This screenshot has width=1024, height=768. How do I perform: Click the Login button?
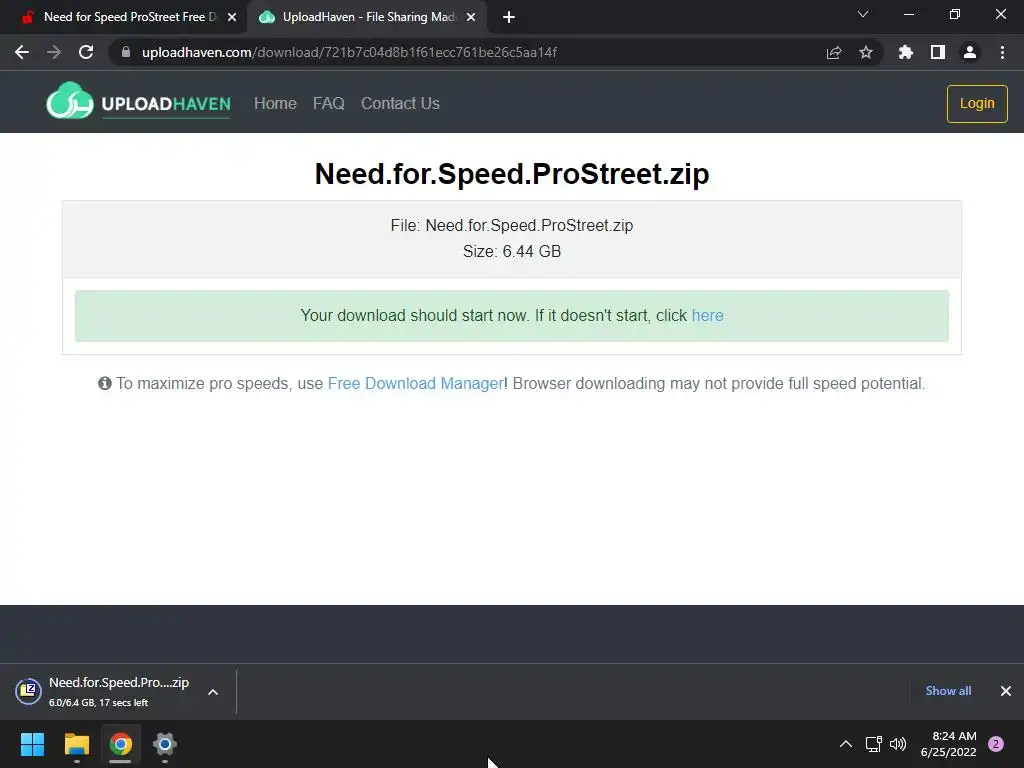[977, 103]
